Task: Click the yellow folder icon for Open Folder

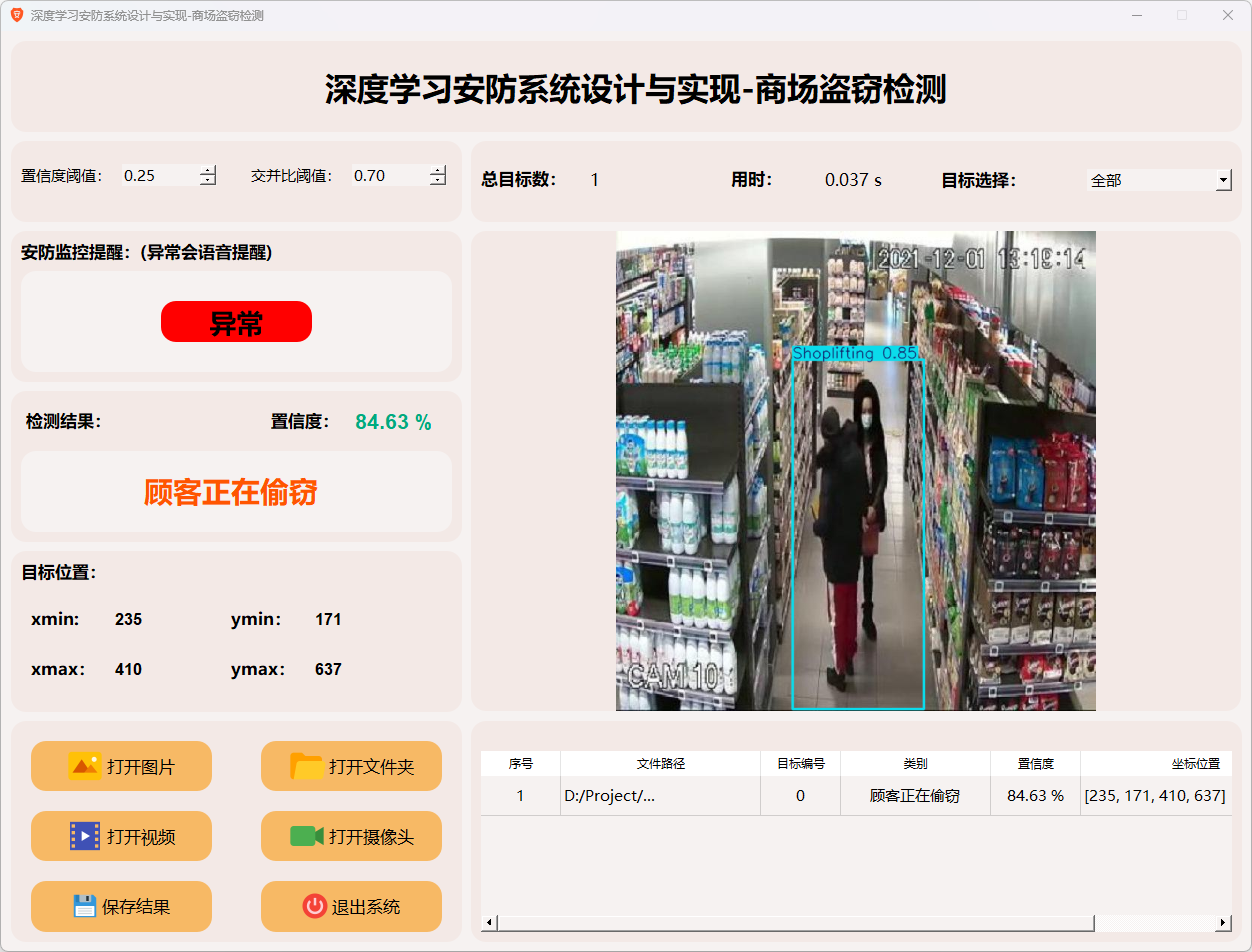Action: [x=306, y=766]
